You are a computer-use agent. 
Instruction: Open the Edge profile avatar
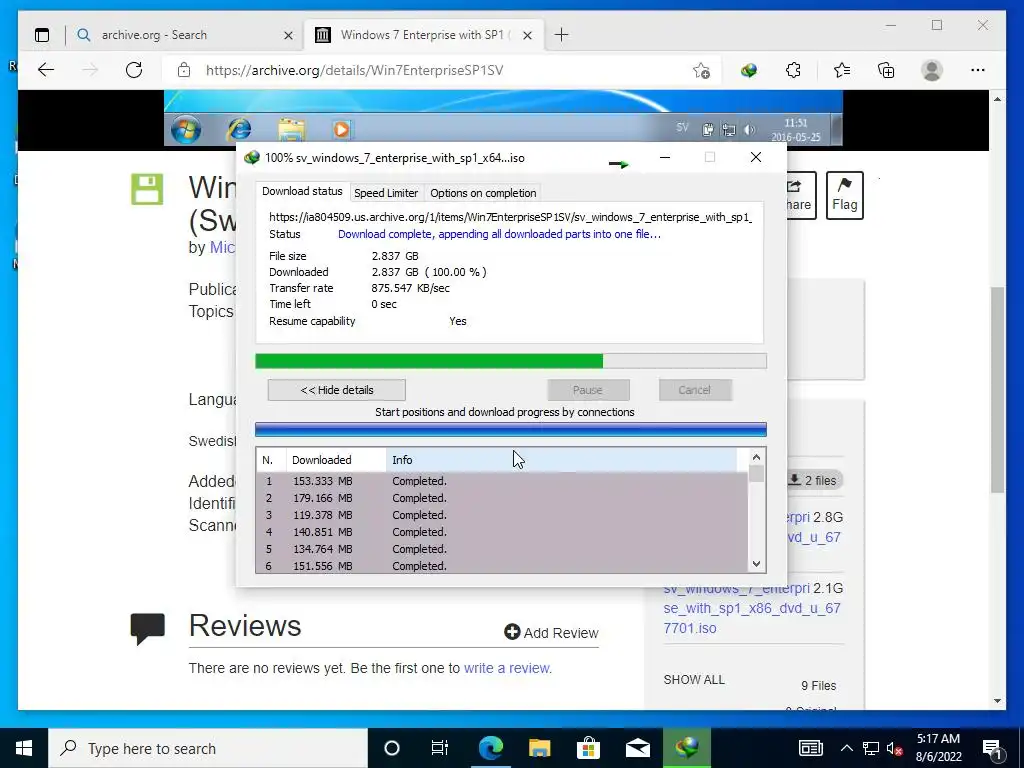pos(932,70)
